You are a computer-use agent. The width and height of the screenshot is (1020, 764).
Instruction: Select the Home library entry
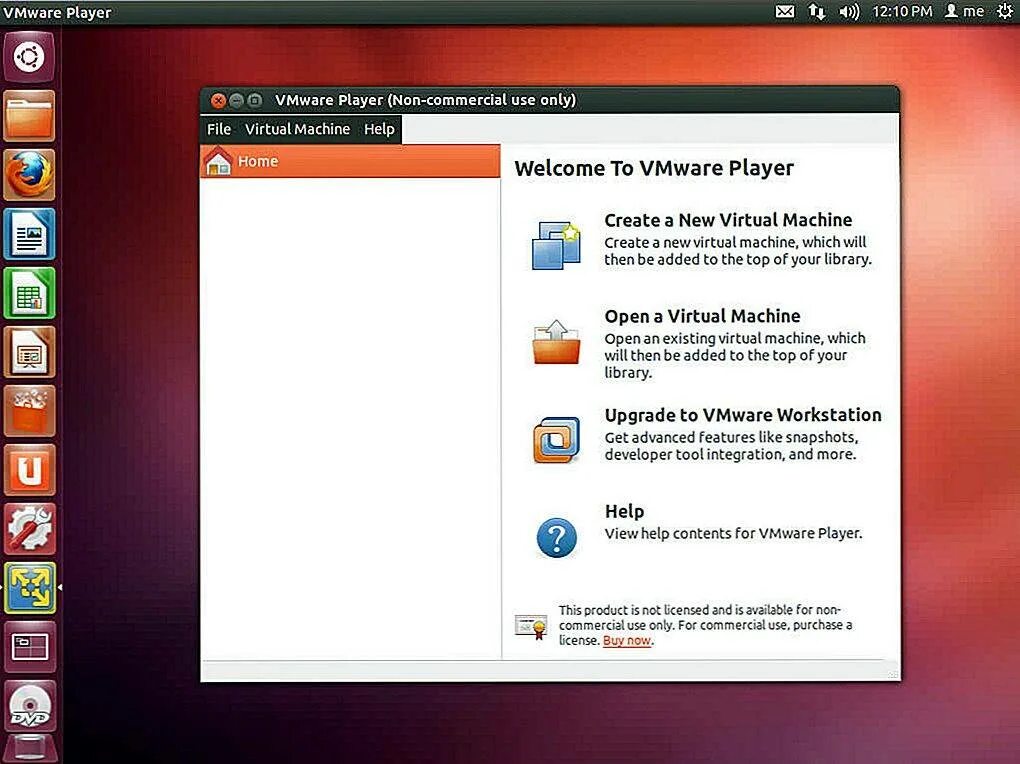350,161
